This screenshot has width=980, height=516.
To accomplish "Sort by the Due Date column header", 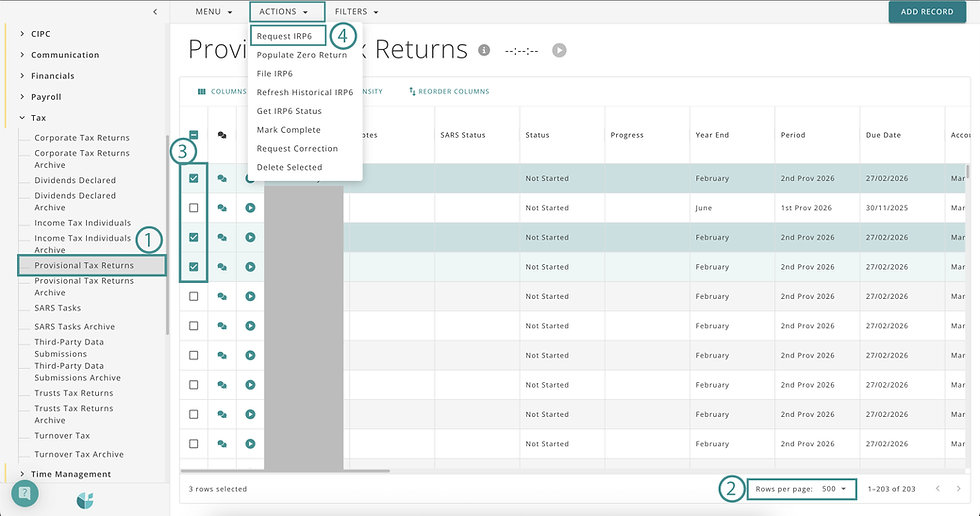I will 883,135.
